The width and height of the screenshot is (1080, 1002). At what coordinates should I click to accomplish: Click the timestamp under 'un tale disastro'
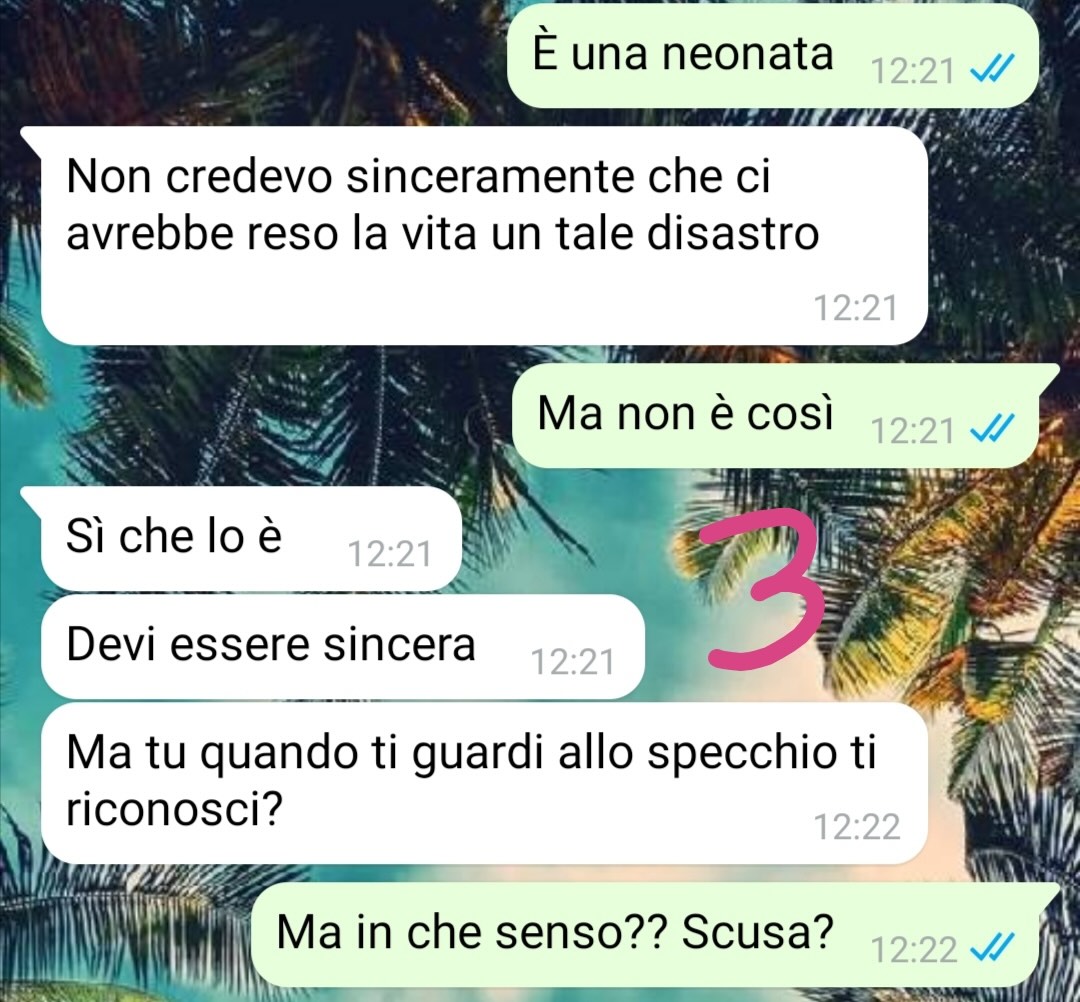(x=855, y=307)
